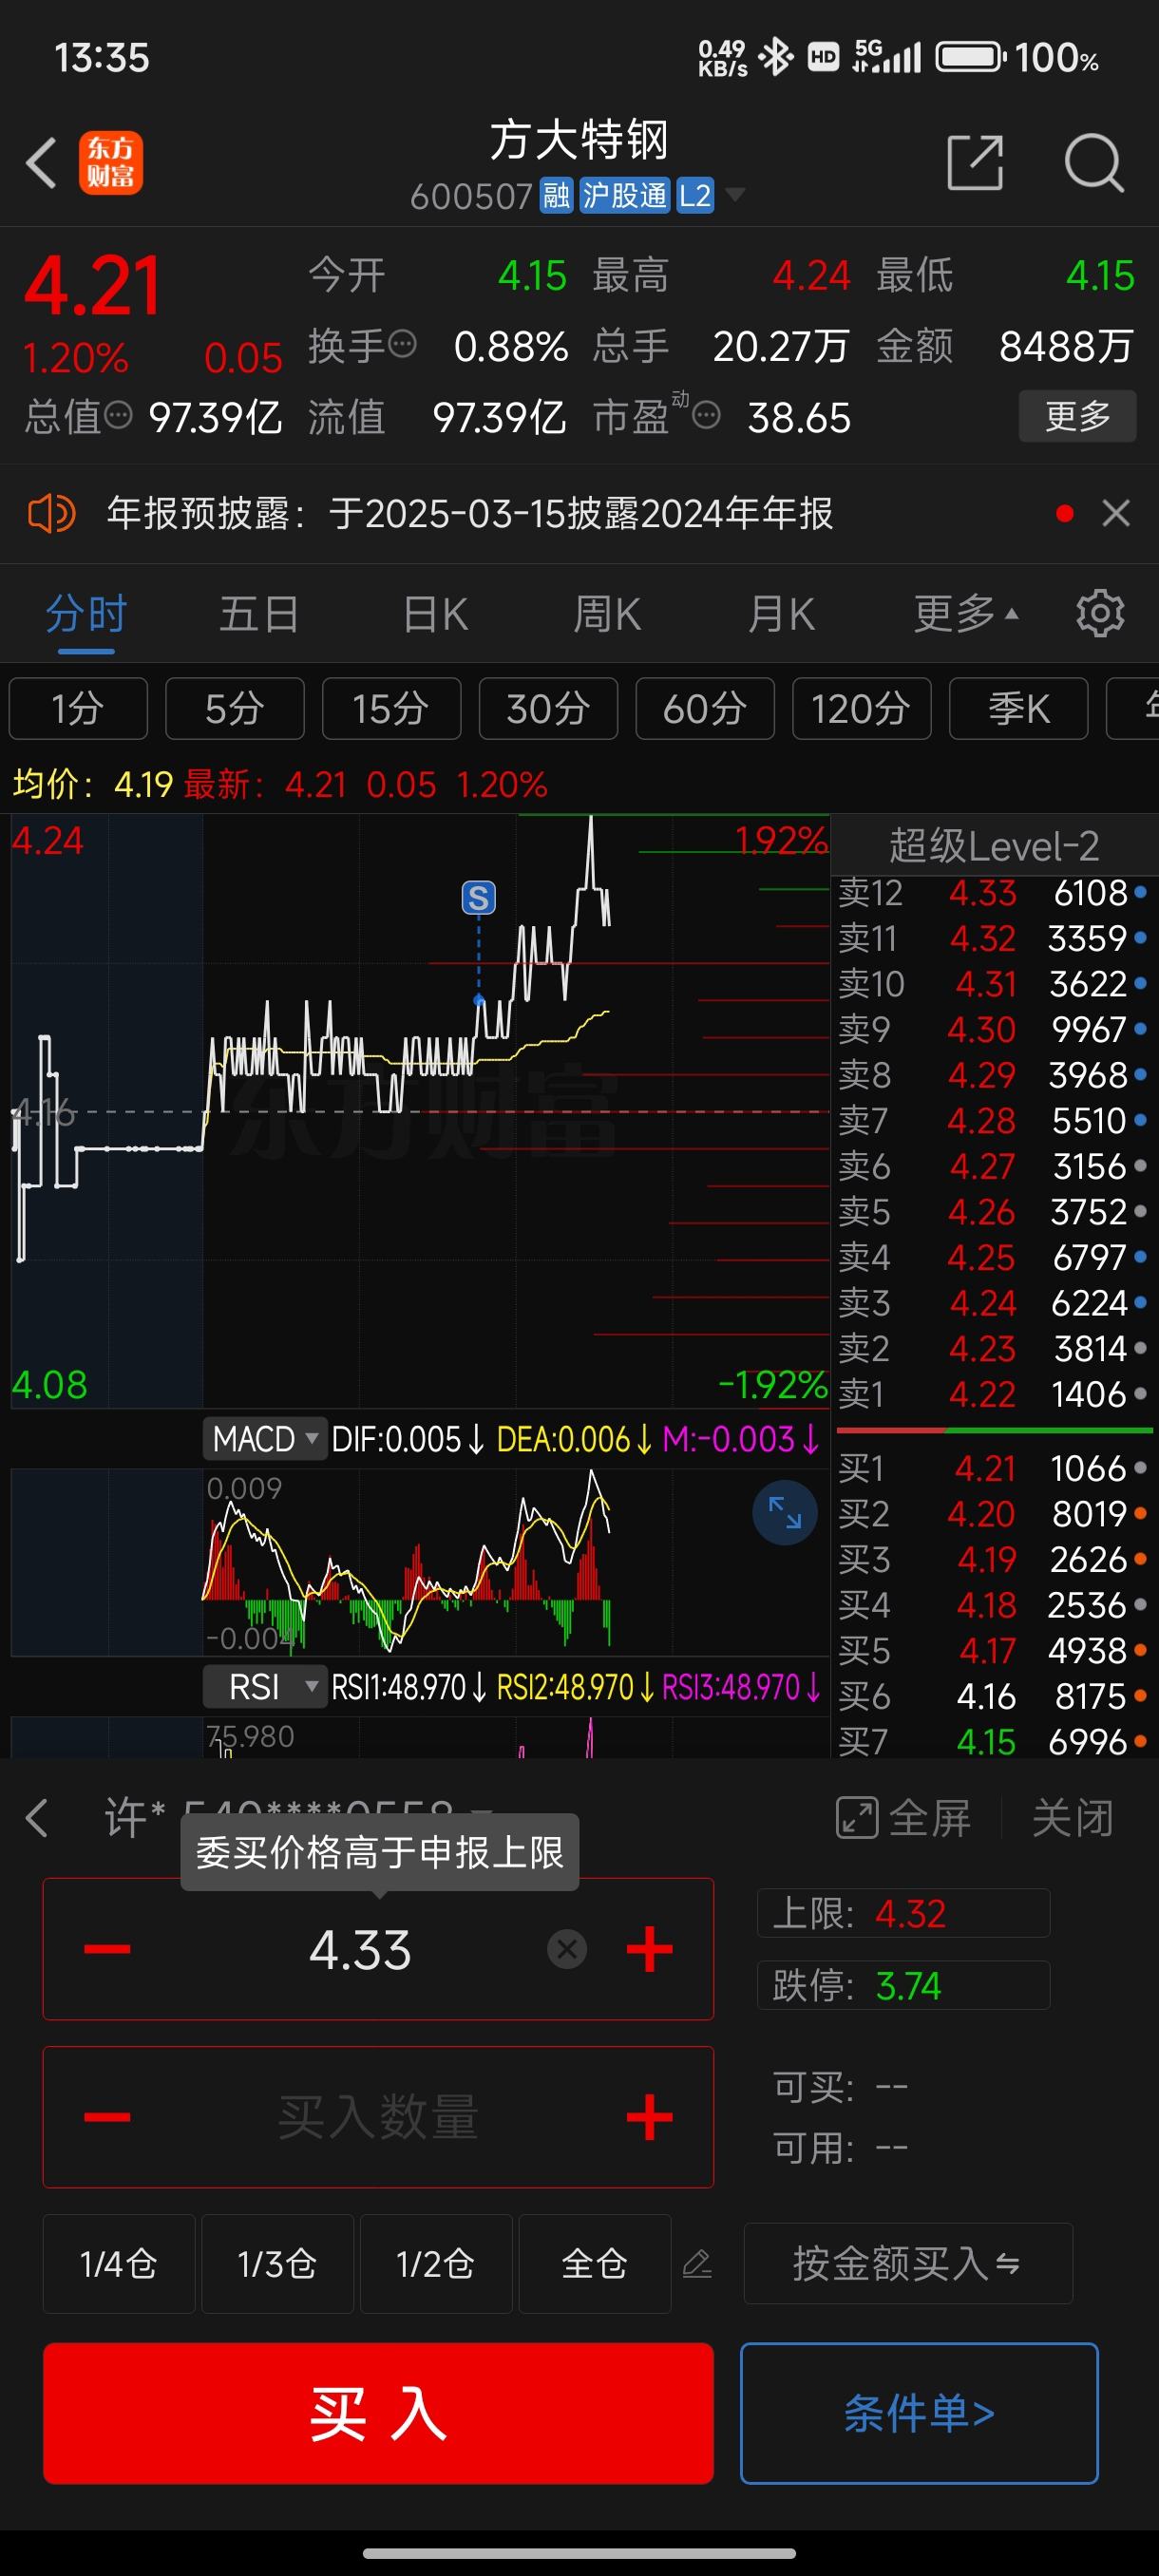The image size is (1159, 2576).
Task: Open MACD indicator dropdown
Action: click(265, 1439)
